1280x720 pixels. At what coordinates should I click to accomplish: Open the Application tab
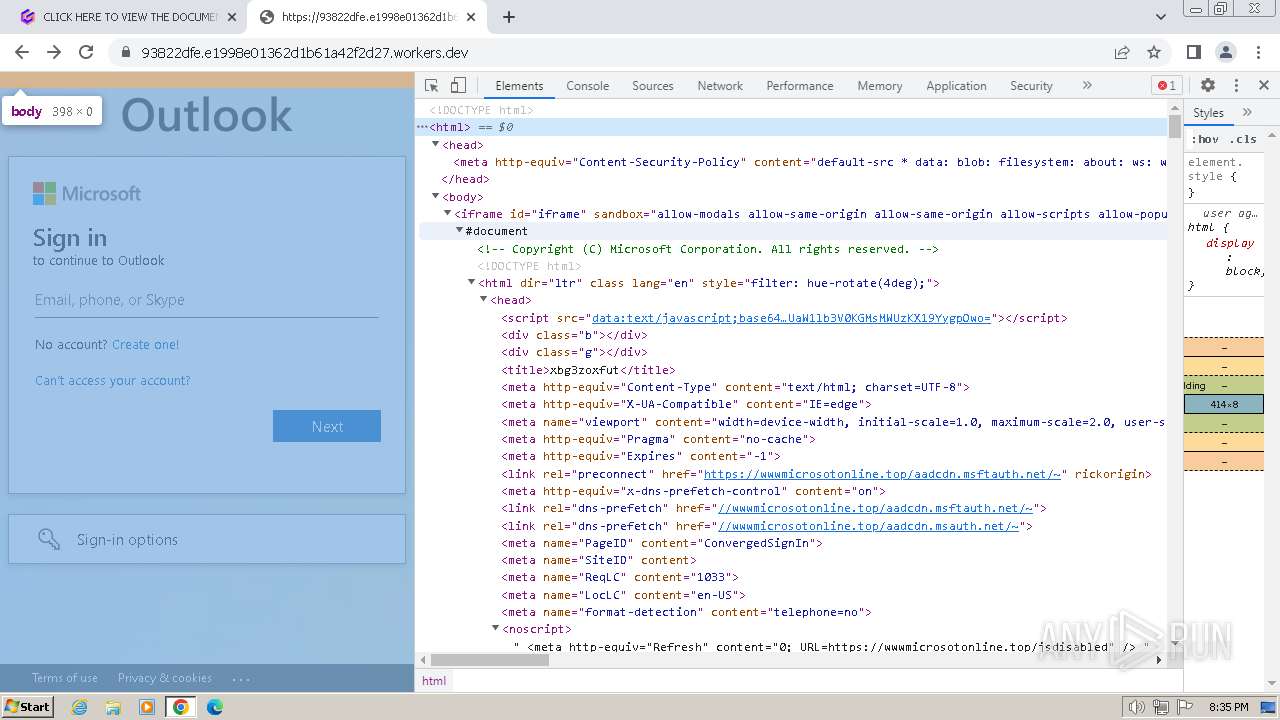(x=956, y=86)
